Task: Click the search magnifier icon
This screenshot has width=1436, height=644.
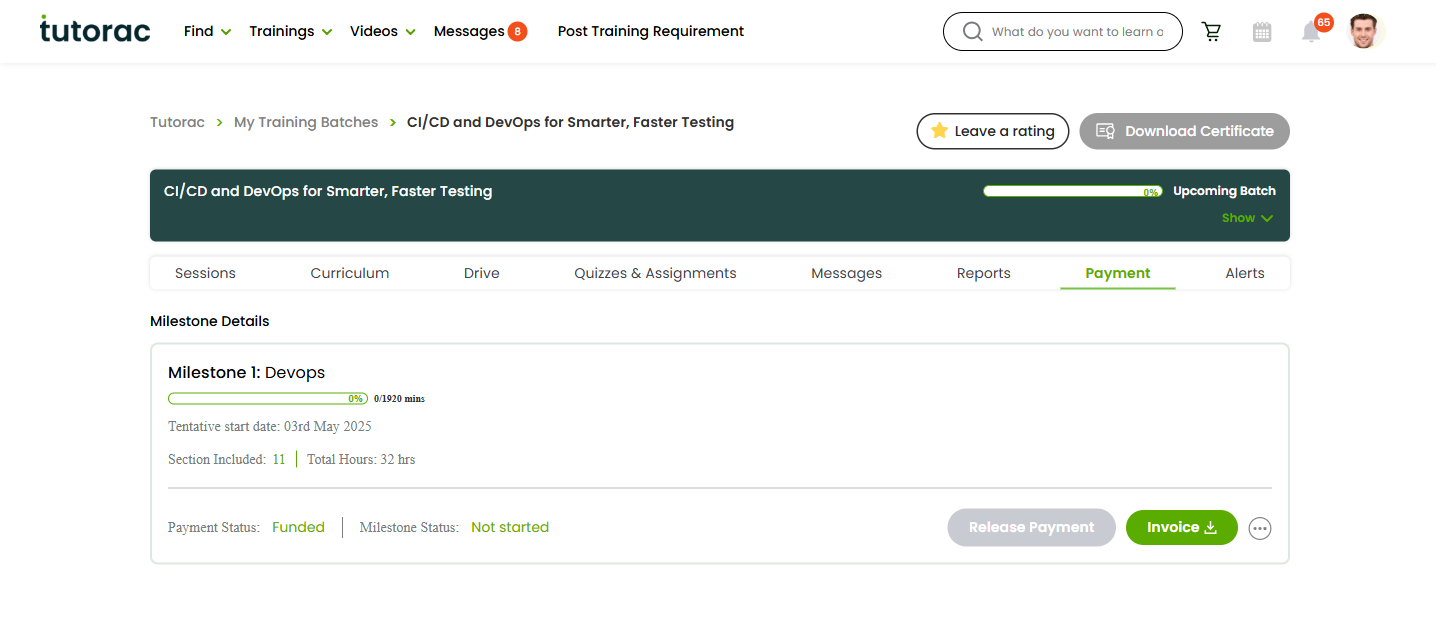Action: pyautogui.click(x=972, y=32)
